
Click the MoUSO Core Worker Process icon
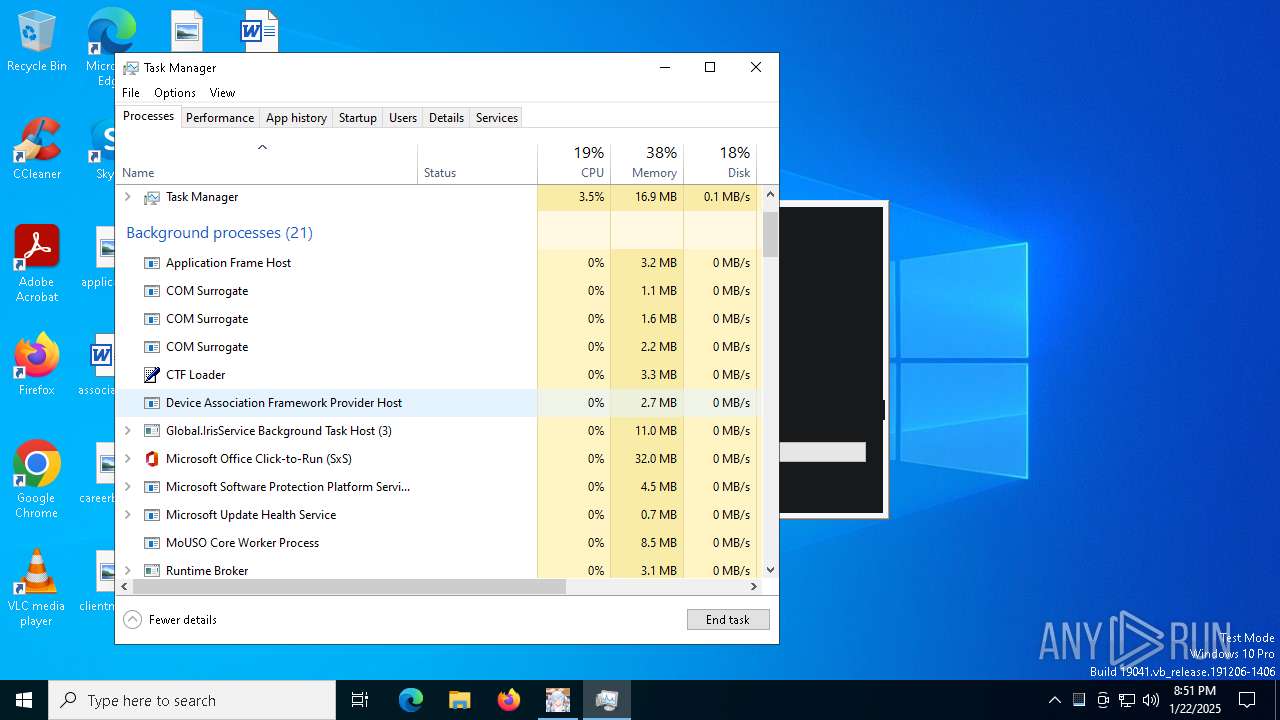coord(152,543)
